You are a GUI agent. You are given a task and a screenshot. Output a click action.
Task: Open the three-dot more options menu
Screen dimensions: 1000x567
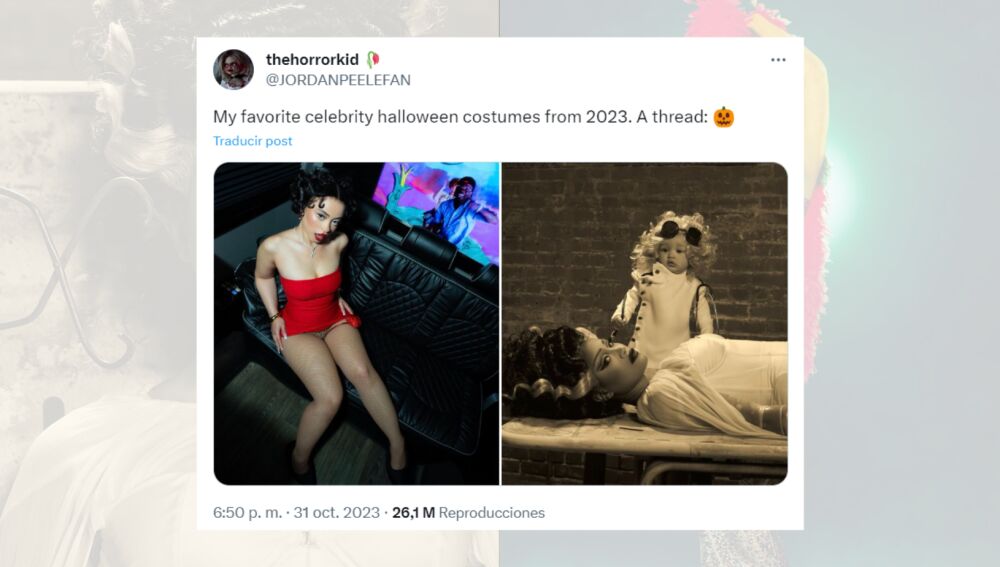(x=777, y=60)
